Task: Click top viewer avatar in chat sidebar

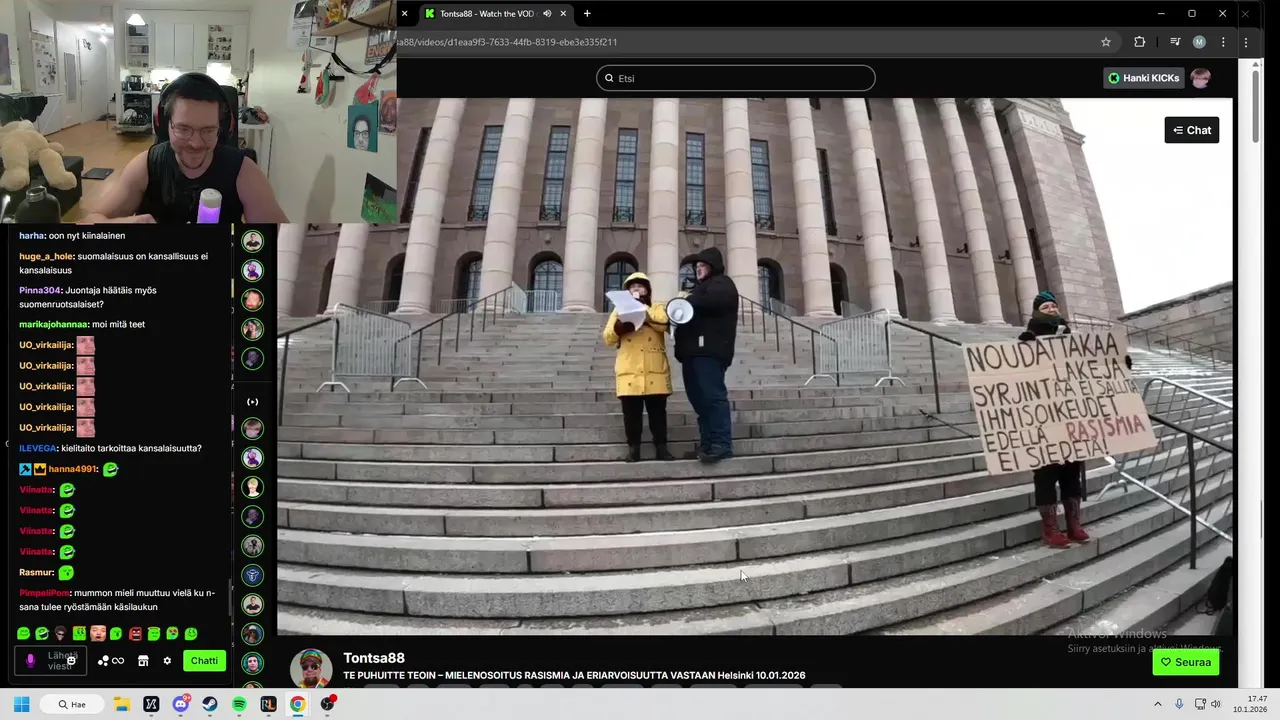Action: pyautogui.click(x=252, y=240)
